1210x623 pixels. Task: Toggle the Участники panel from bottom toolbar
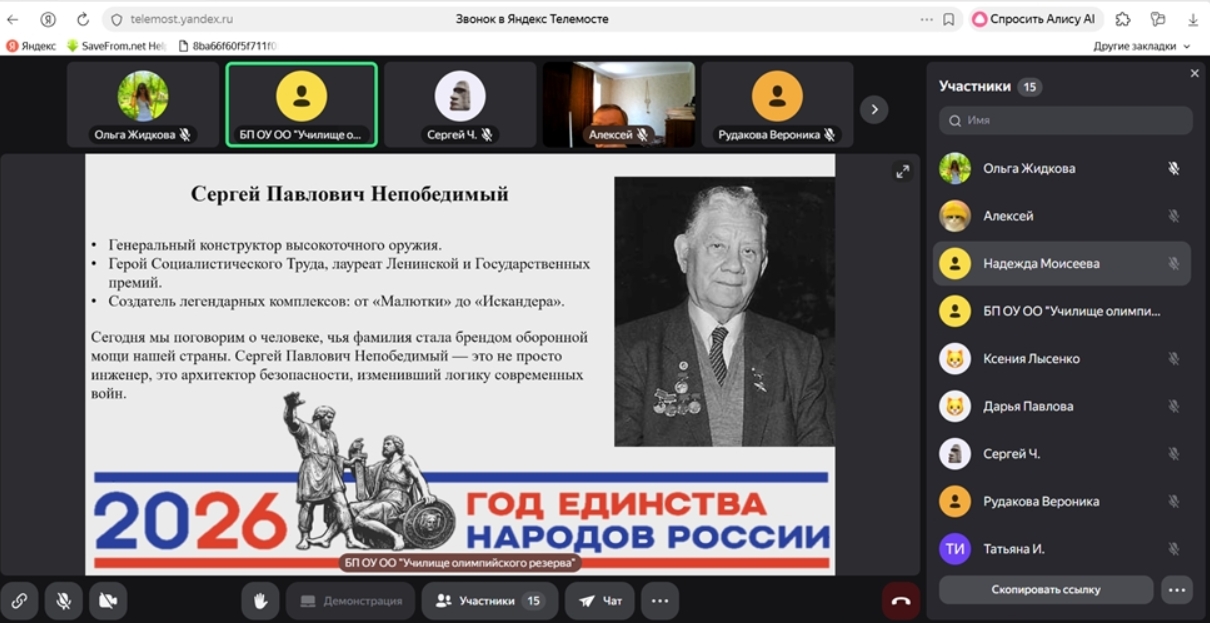click(489, 601)
